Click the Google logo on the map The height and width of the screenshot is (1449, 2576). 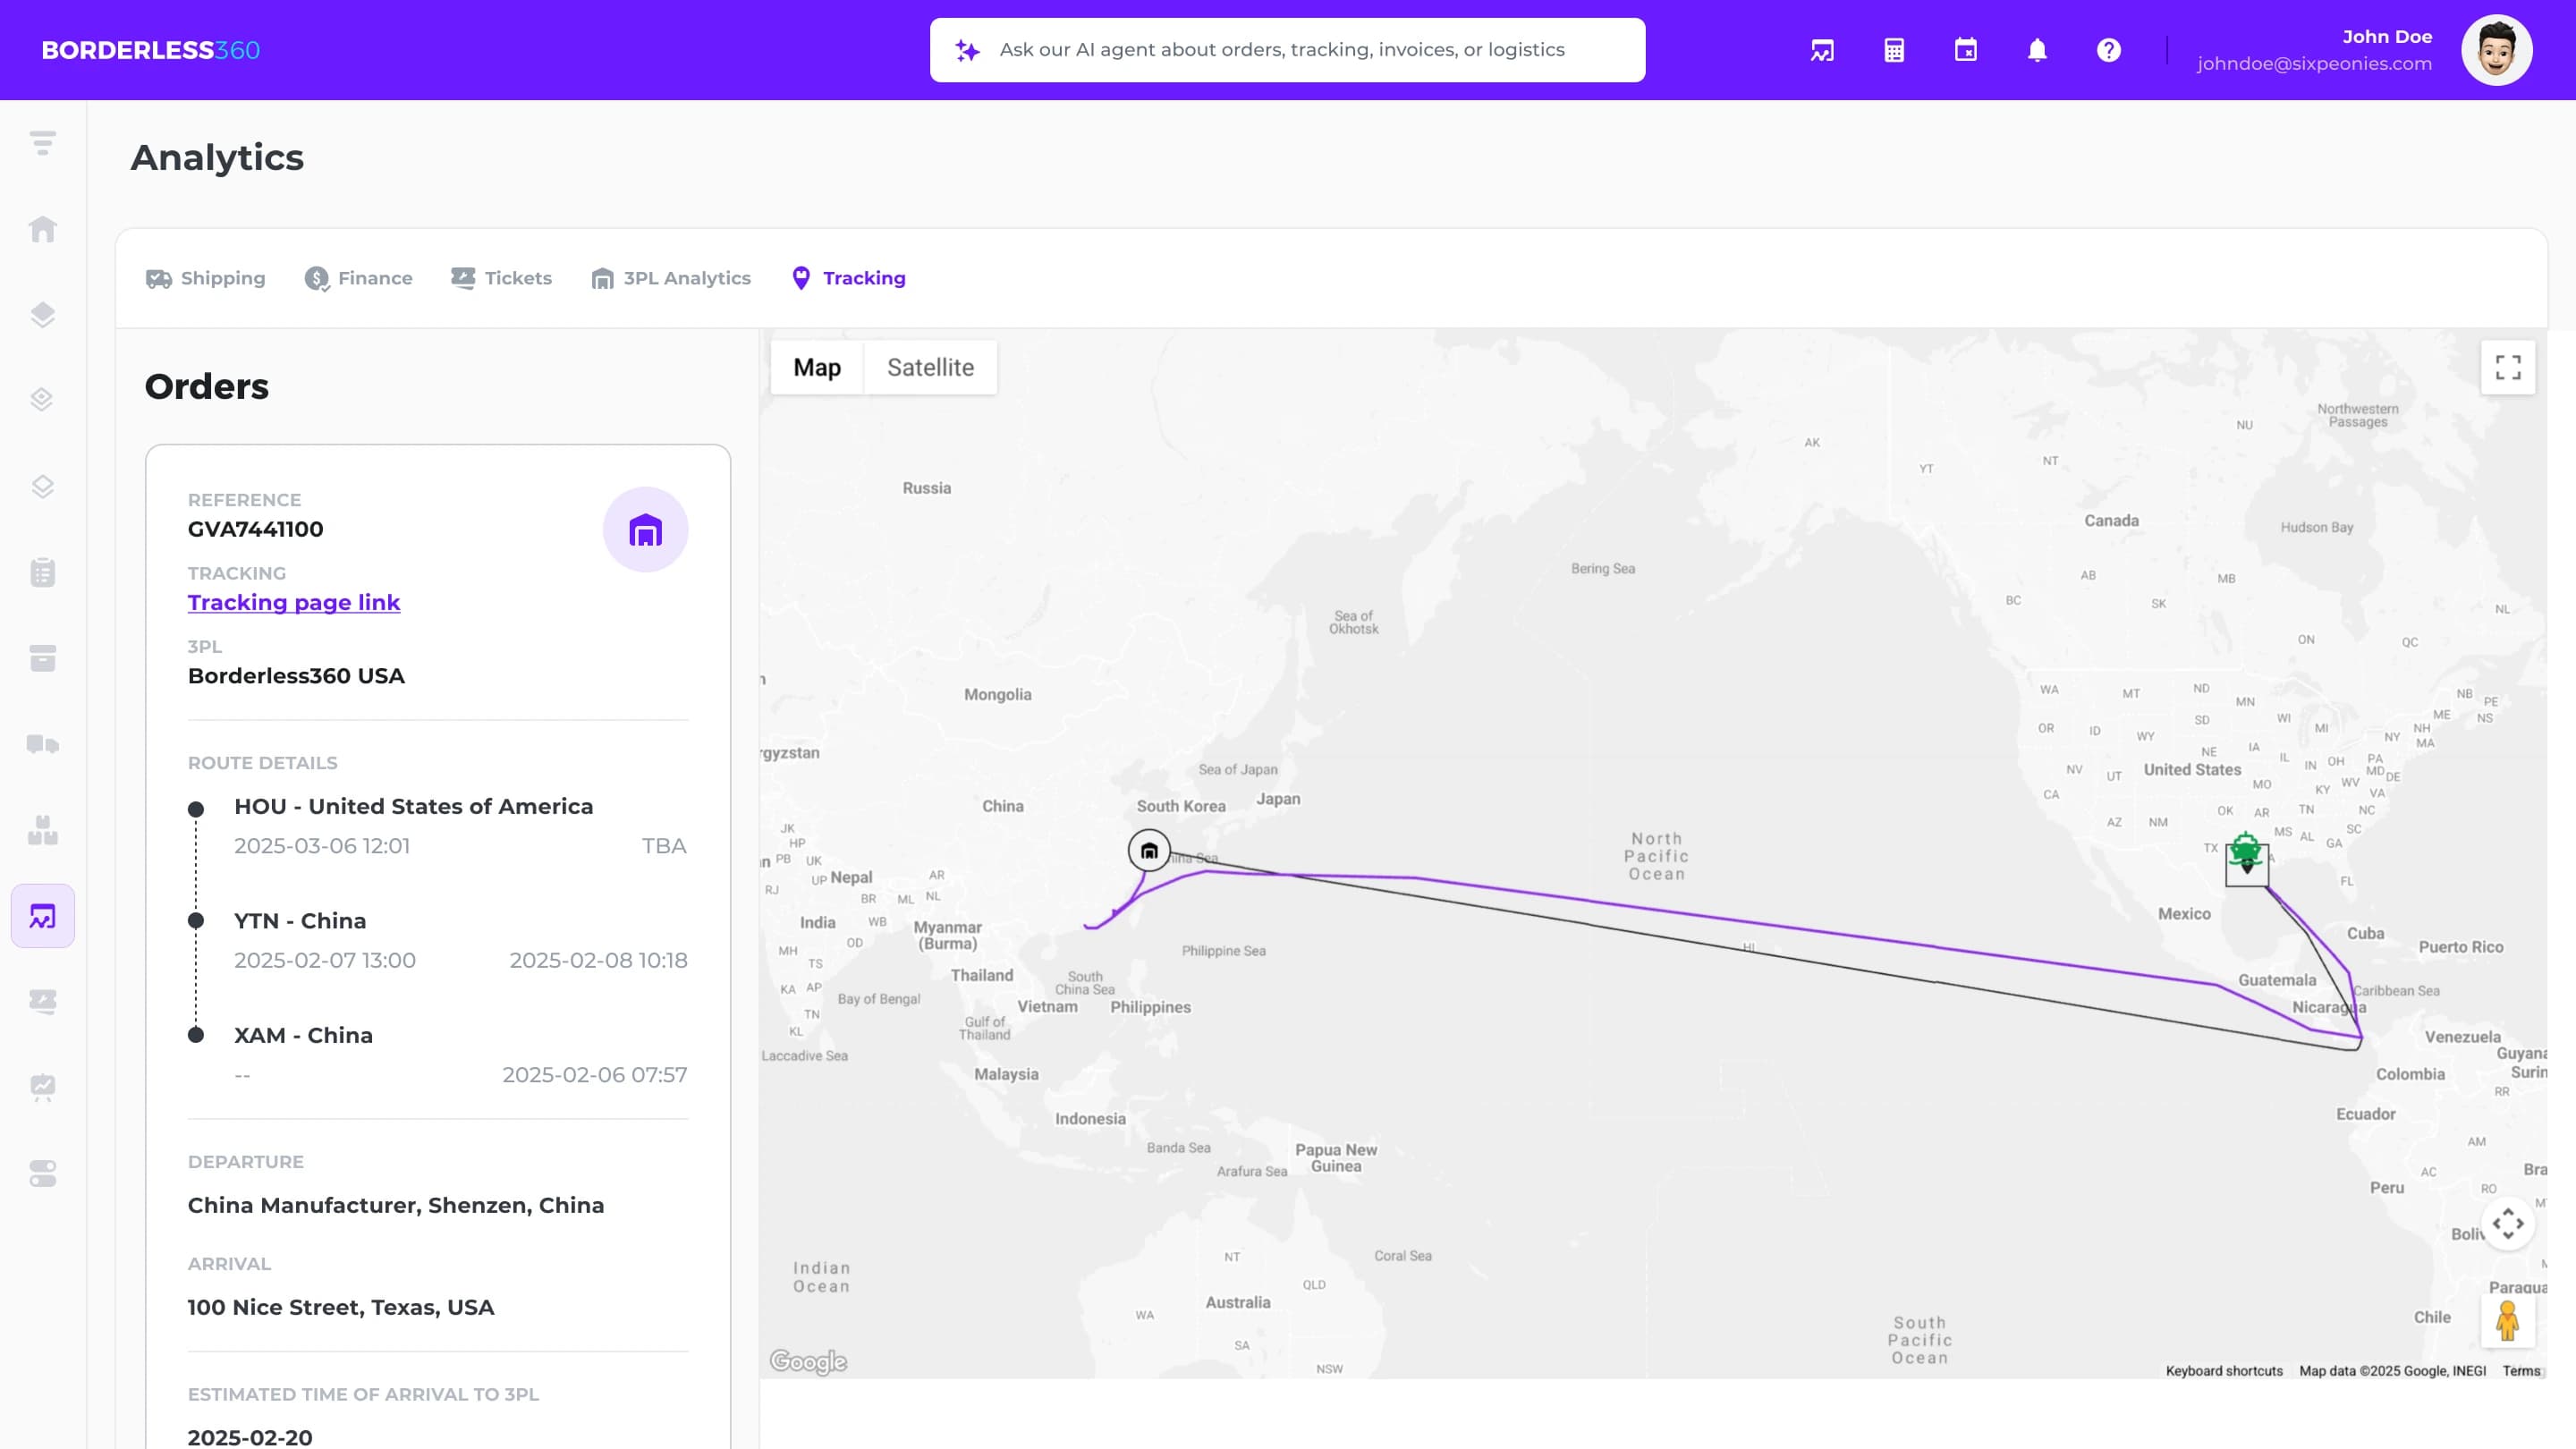[808, 1361]
